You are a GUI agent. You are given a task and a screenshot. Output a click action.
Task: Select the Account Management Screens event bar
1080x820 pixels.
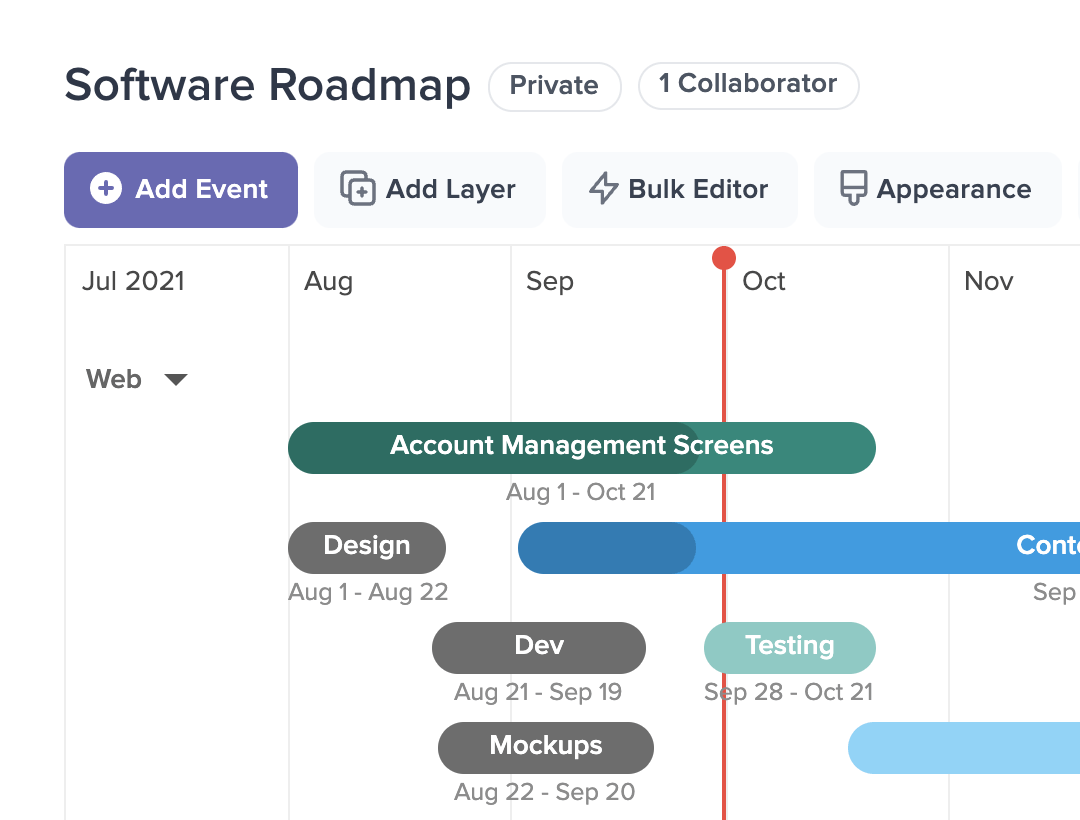581,447
